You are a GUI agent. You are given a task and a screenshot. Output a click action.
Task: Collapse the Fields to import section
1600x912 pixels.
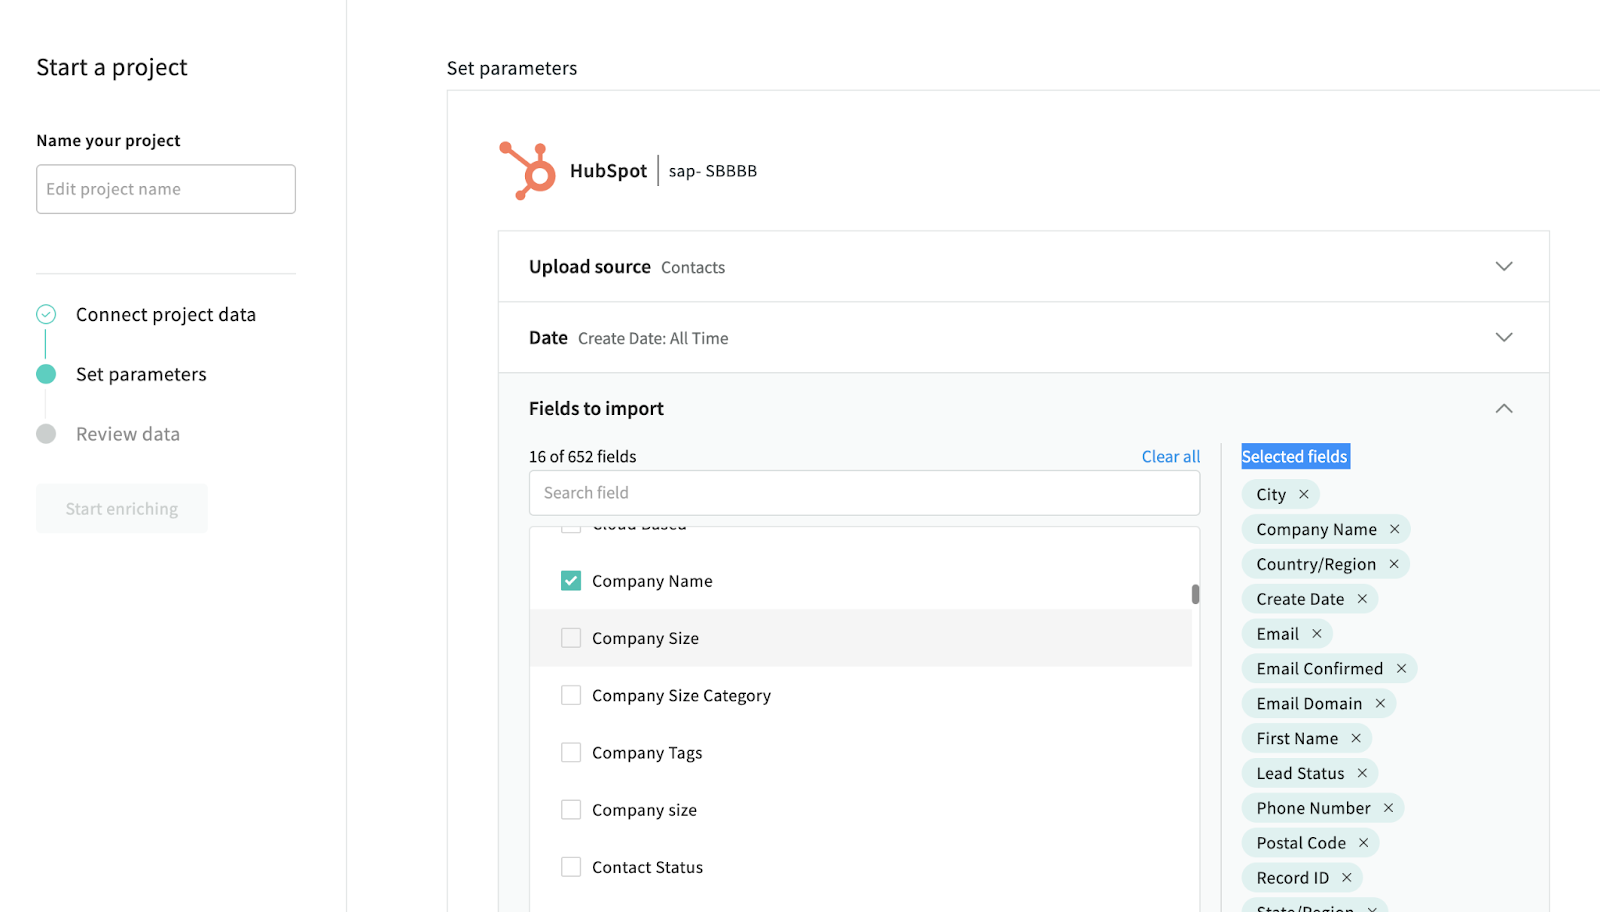1503,408
